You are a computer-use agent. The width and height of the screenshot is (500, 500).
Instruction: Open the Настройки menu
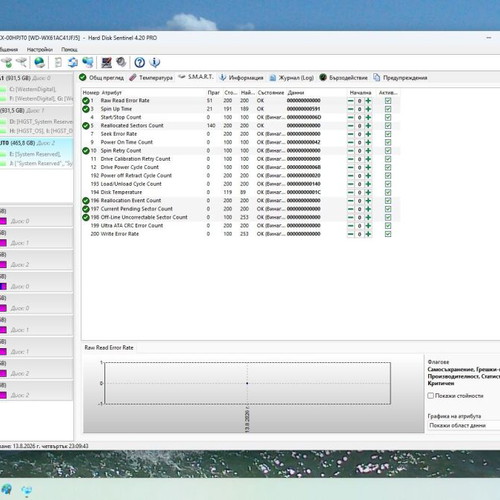click(40, 50)
